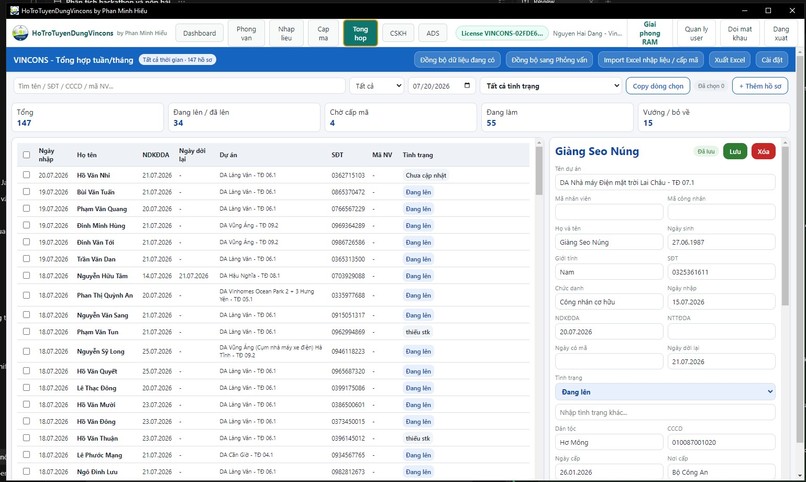This screenshot has height=482, width=806.
Task: Check the box for Trần Văn Dan
Action: click(26, 259)
